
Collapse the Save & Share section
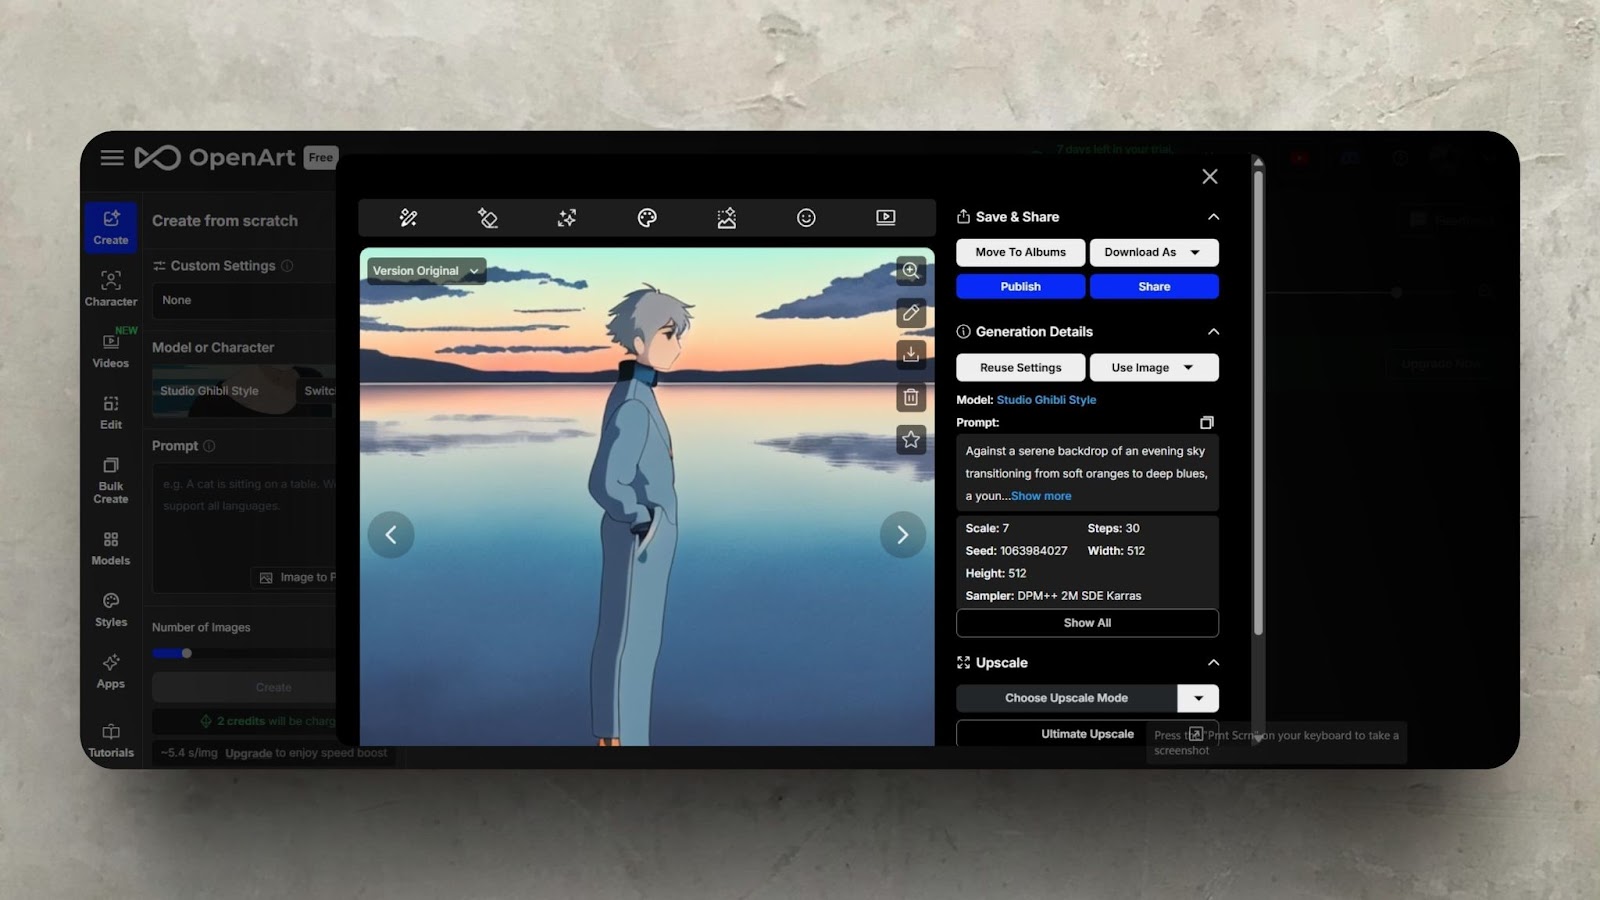(x=1213, y=217)
